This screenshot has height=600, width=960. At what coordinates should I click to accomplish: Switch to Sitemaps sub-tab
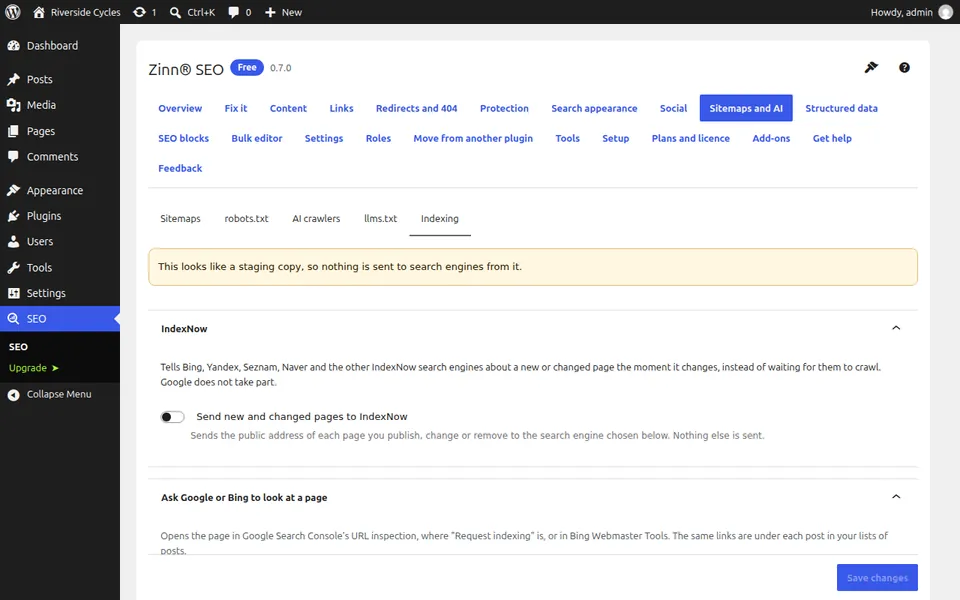pos(180,219)
